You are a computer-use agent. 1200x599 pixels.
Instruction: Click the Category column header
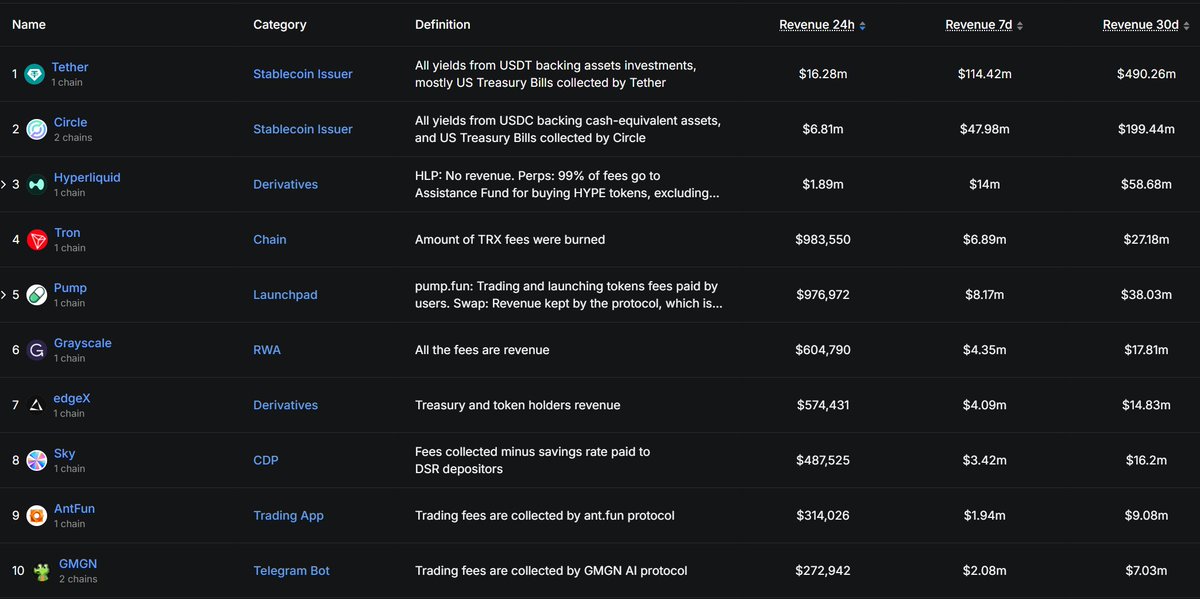pyautogui.click(x=280, y=25)
